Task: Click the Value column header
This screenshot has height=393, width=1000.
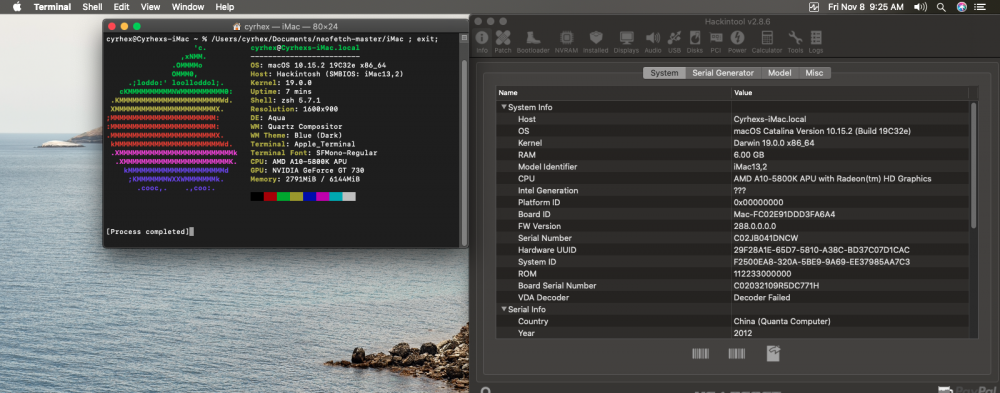Action: coord(849,93)
